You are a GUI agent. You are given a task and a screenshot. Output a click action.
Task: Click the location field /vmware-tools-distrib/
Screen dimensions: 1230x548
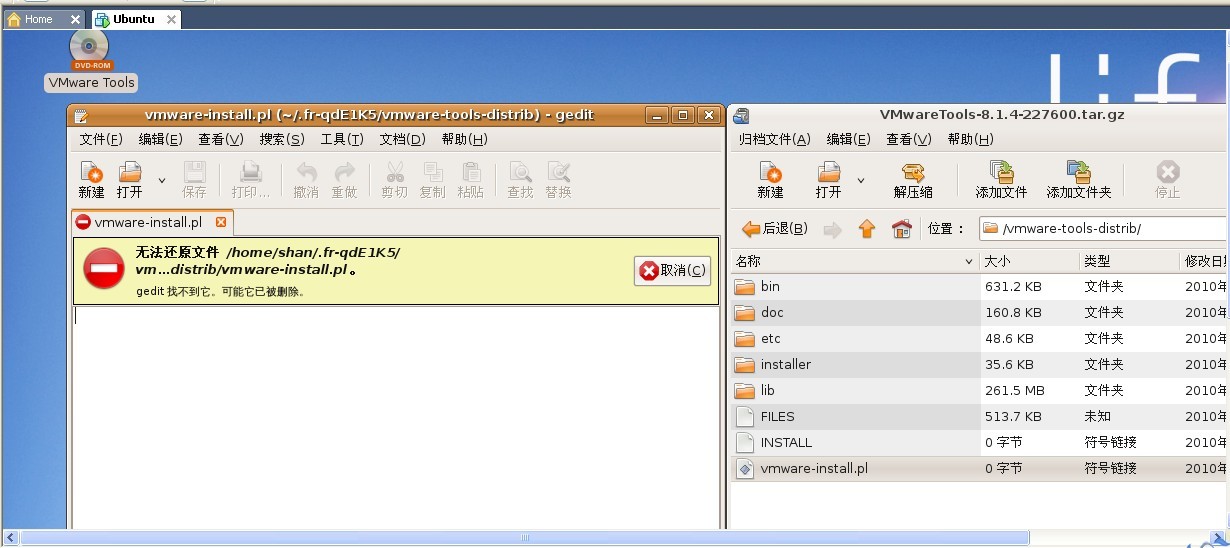coord(1101,229)
